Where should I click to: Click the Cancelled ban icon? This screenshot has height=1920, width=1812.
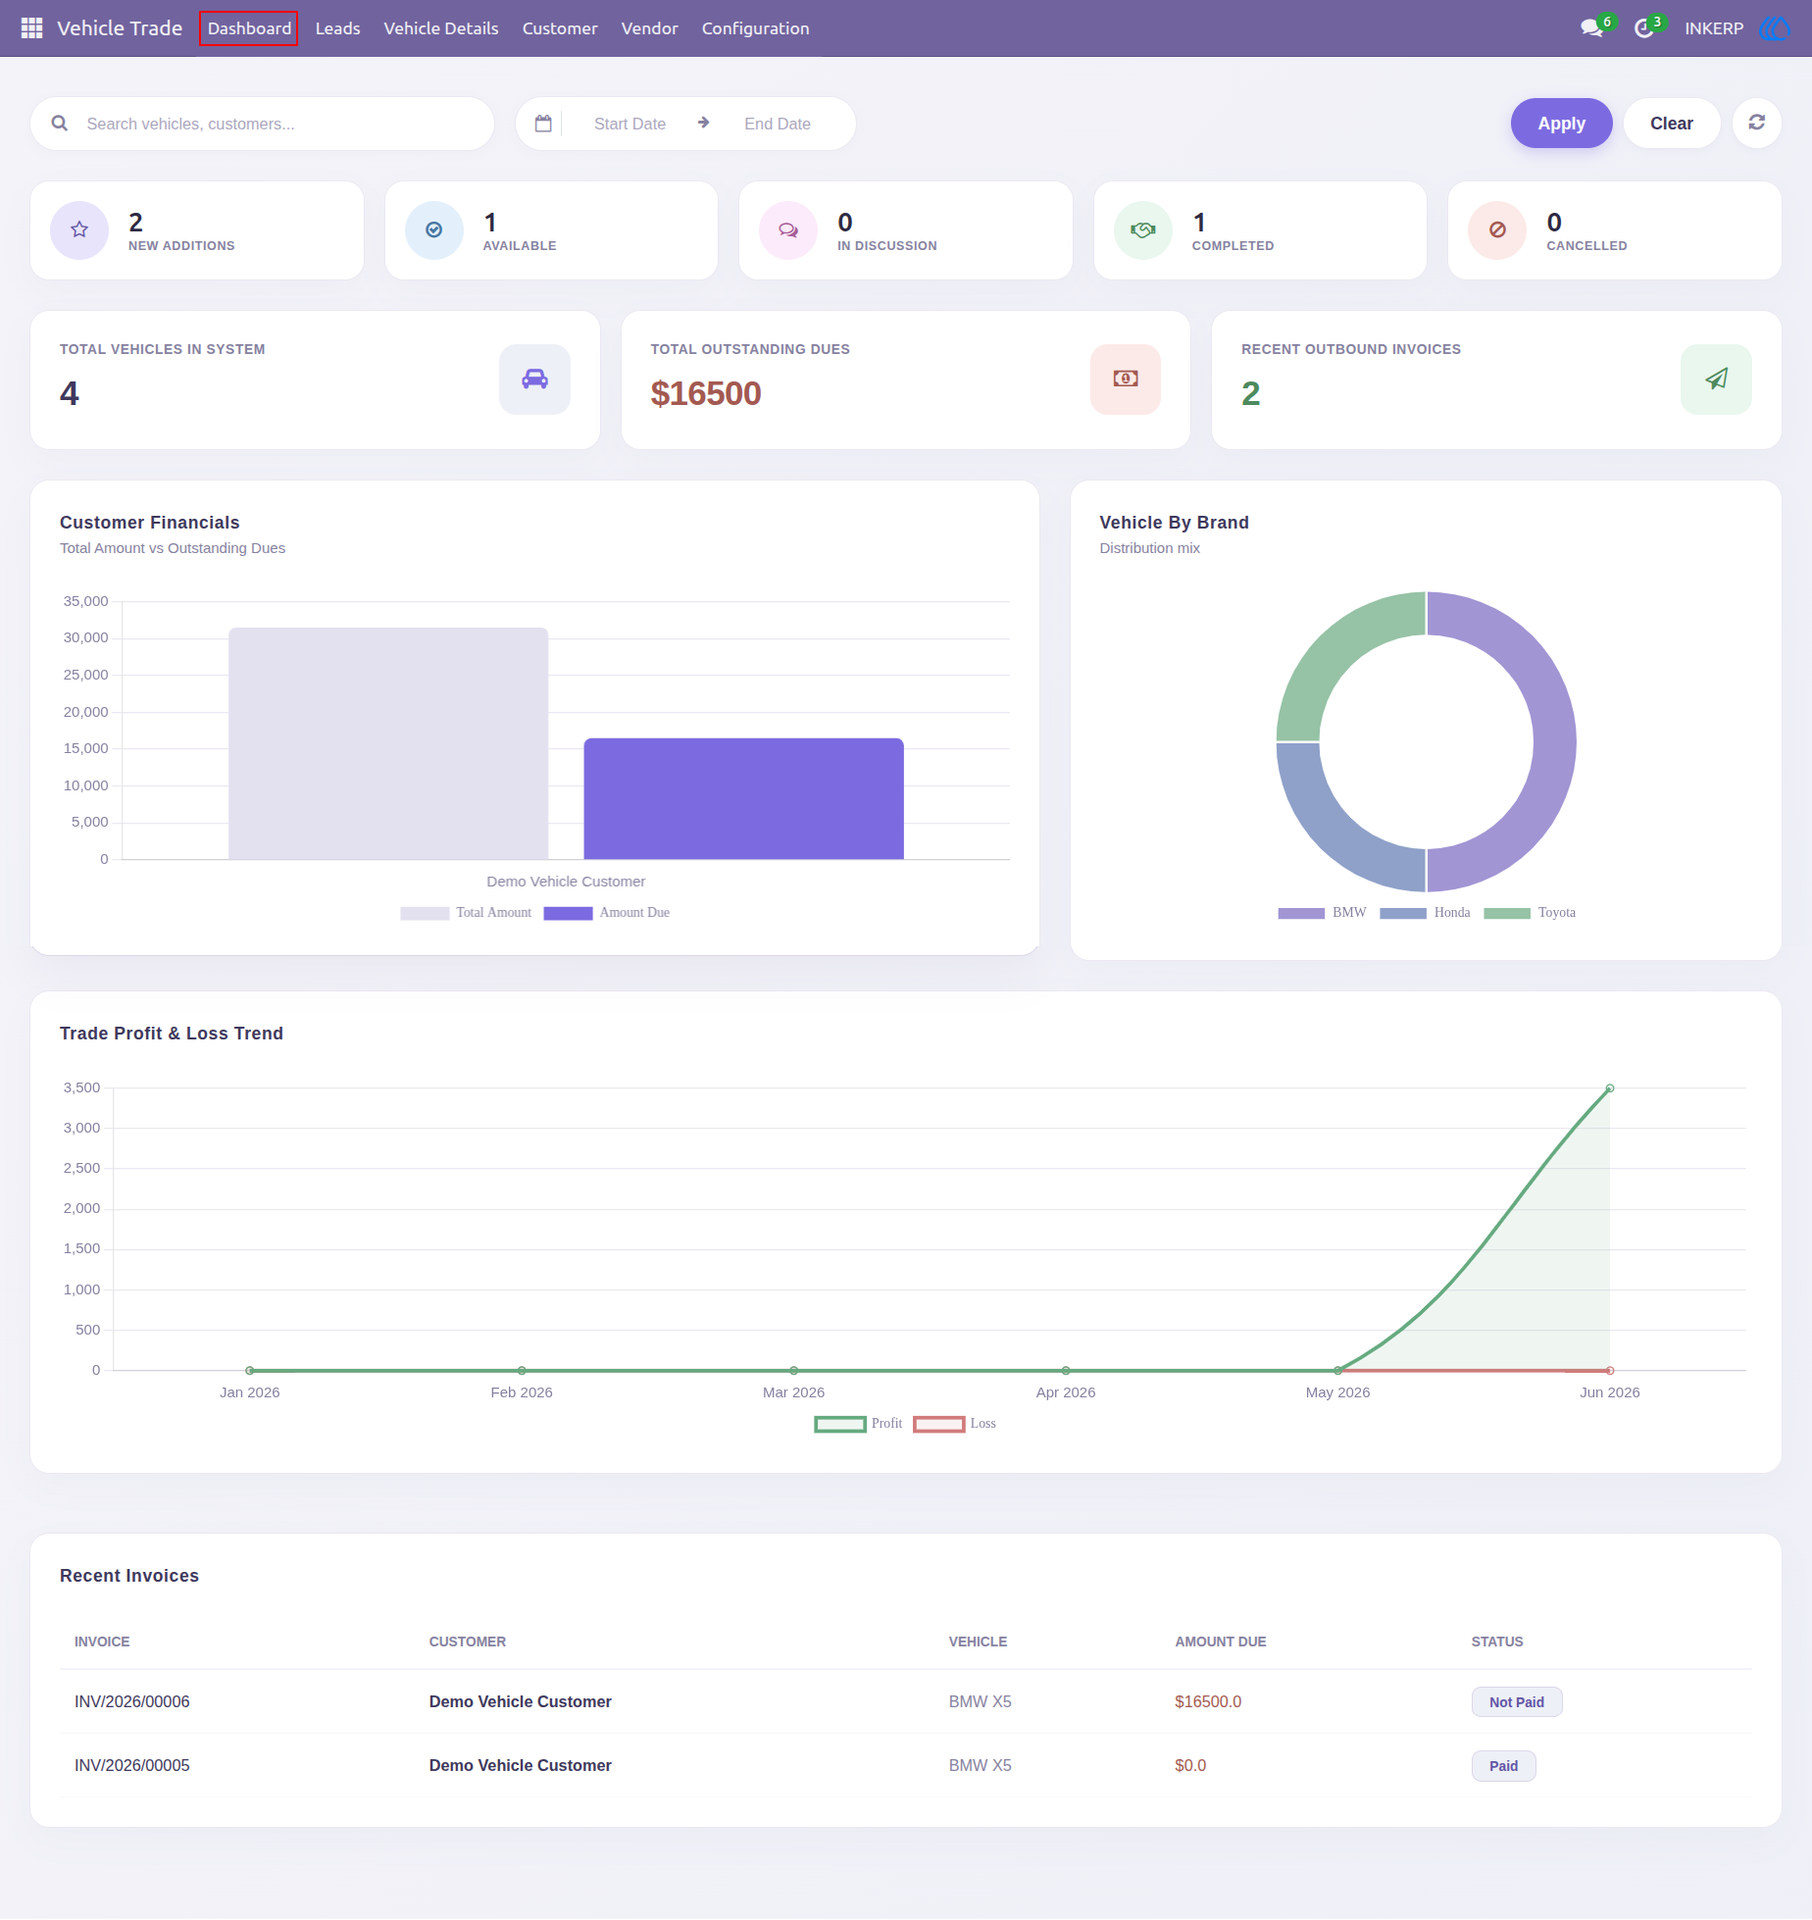pyautogui.click(x=1497, y=230)
